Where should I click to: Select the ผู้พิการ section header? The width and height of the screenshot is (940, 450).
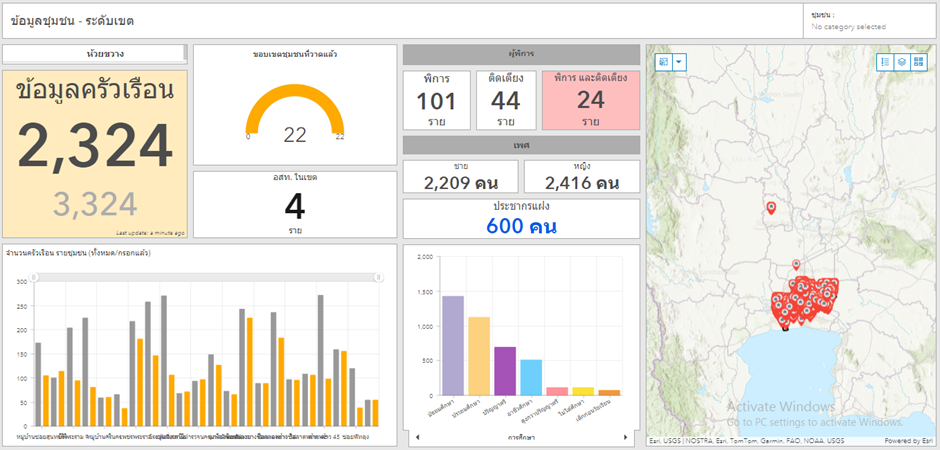coord(521,54)
